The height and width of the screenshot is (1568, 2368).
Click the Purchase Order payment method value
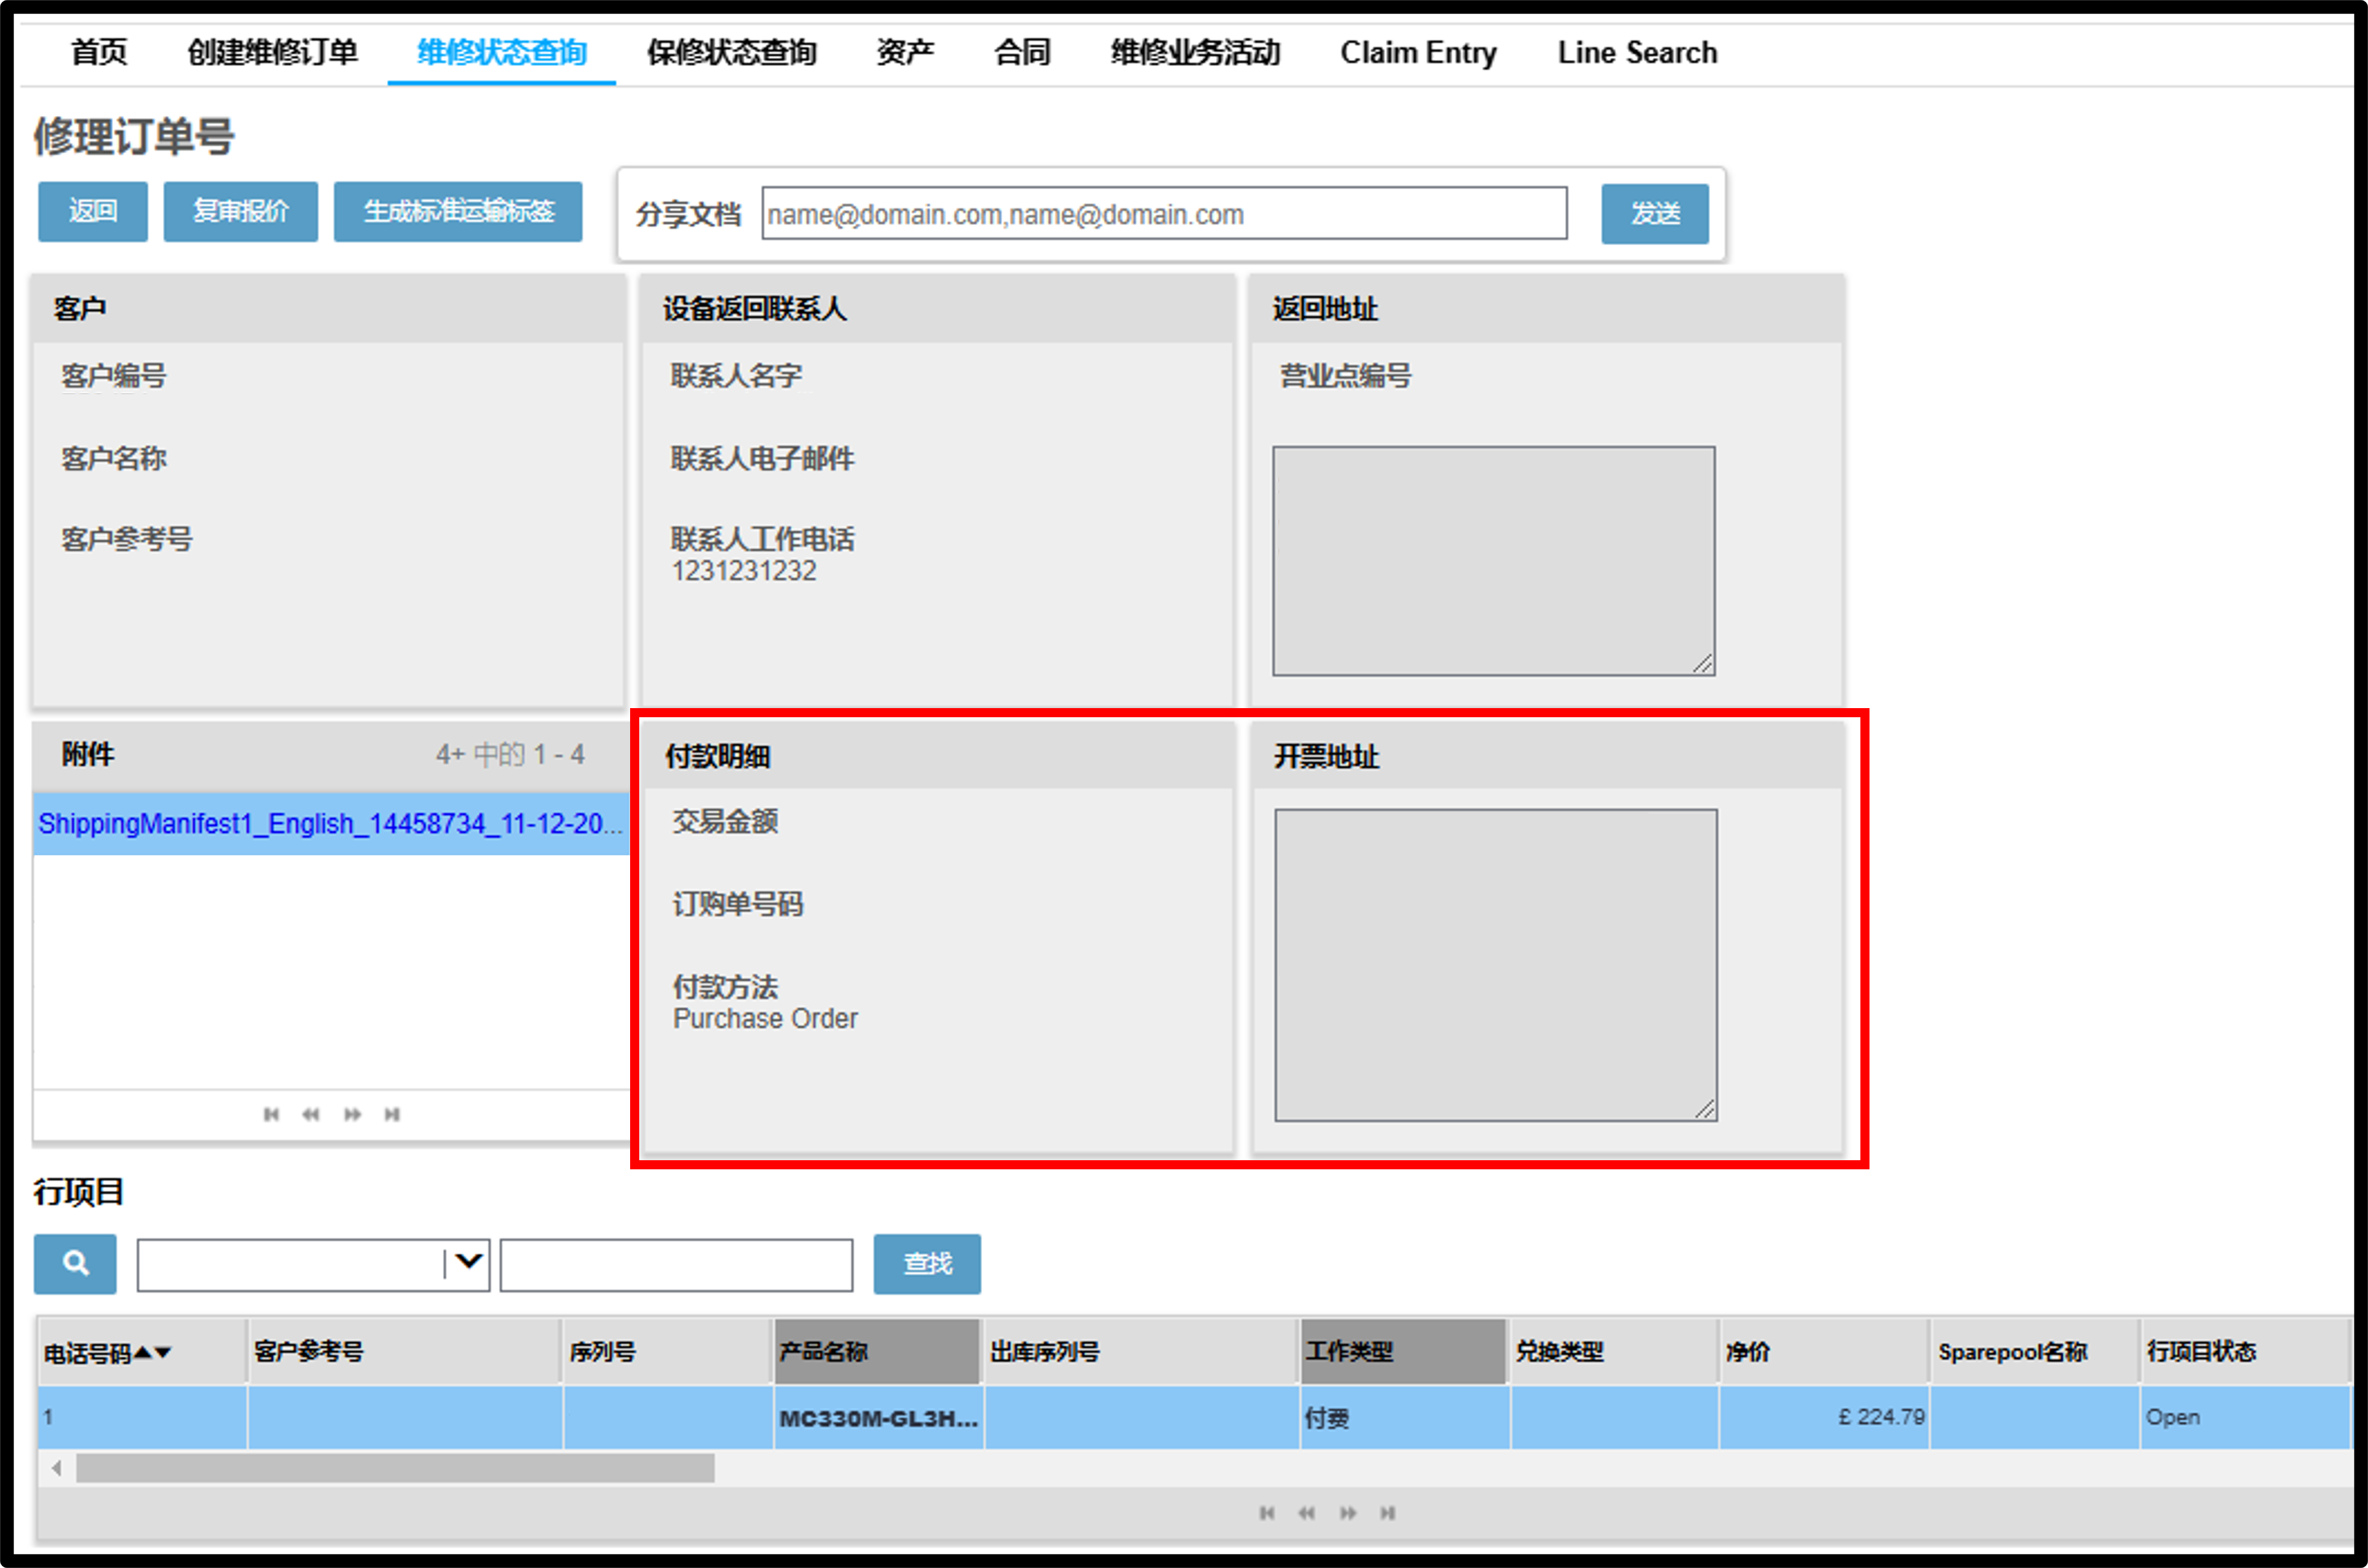pyautogui.click(x=765, y=1019)
